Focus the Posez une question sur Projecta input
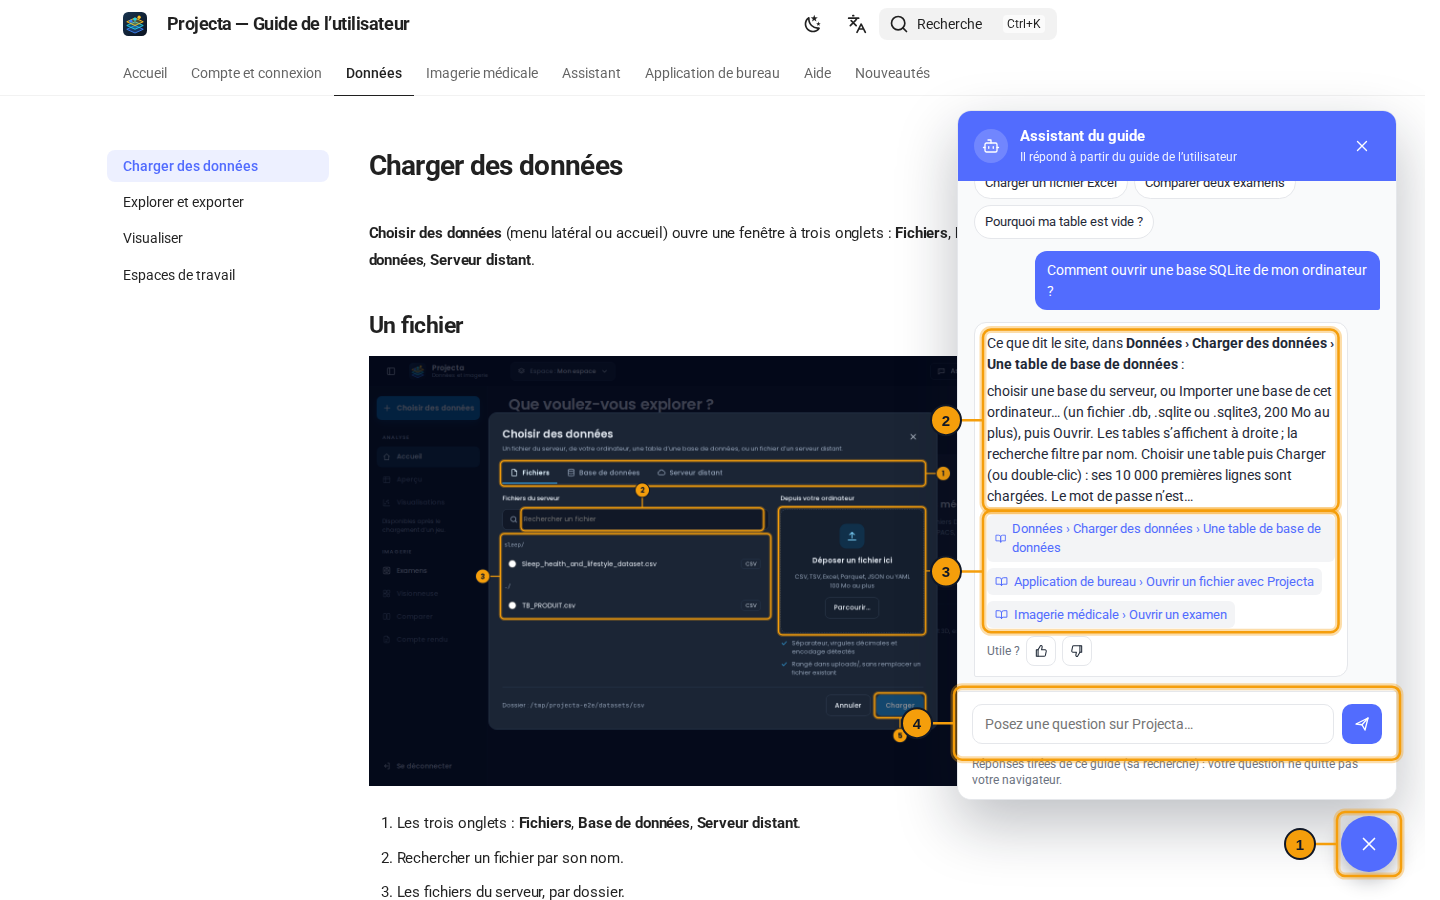The height and width of the screenshot is (900, 1440). coord(1153,724)
